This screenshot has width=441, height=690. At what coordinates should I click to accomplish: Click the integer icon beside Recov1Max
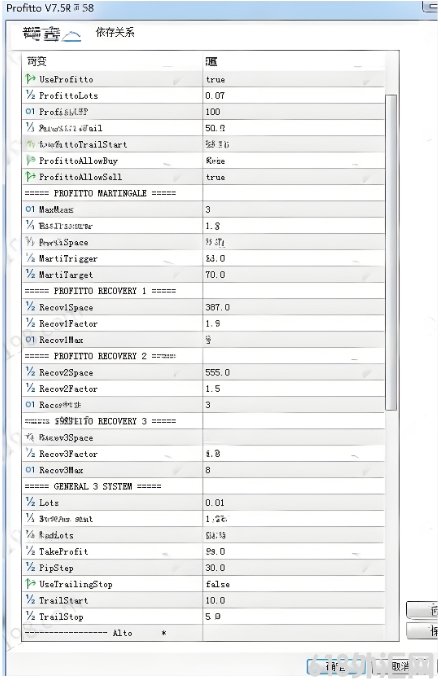[x=30, y=340]
